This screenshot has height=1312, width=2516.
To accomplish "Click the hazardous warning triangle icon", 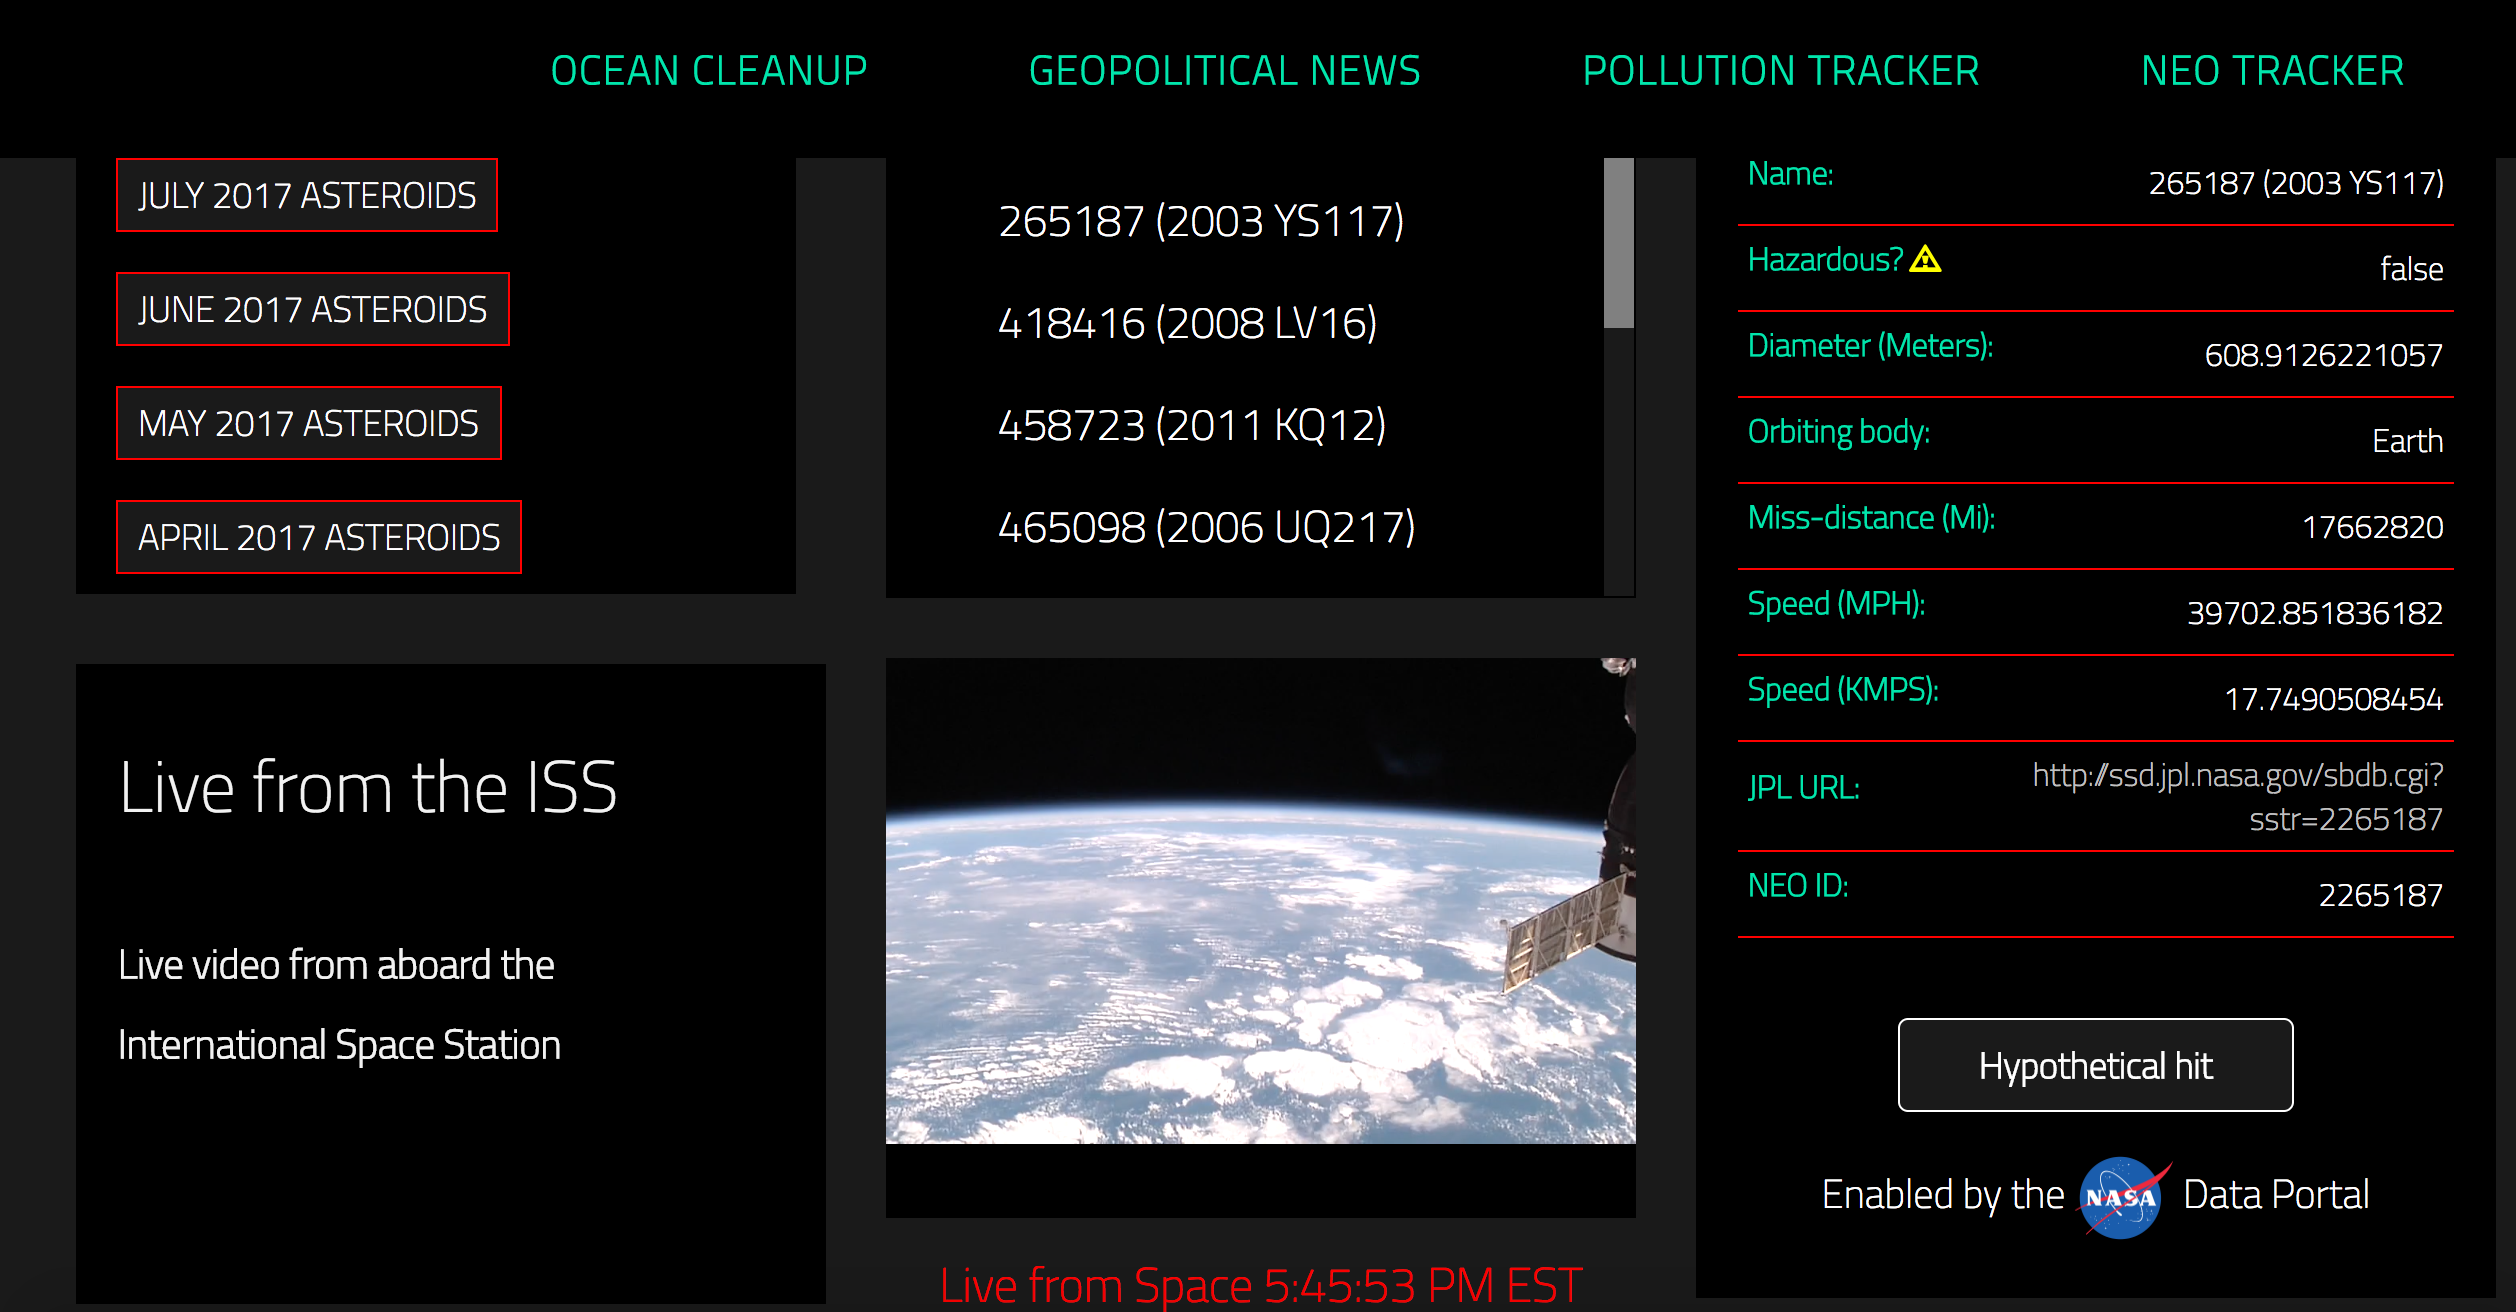I will click(1924, 260).
